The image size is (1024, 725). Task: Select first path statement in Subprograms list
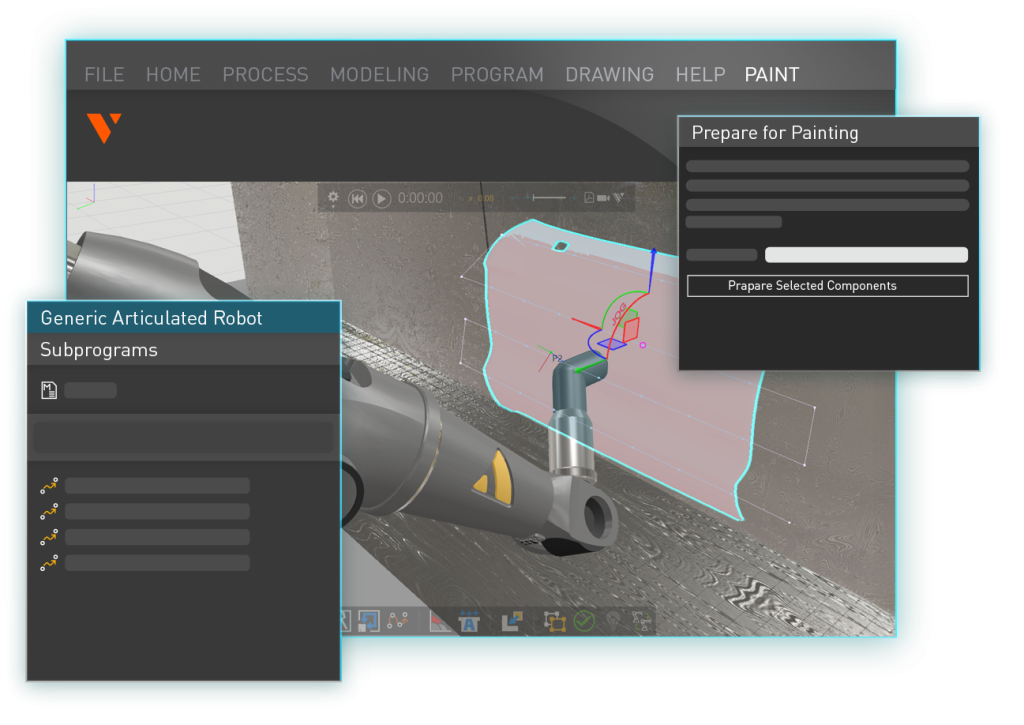tap(49, 486)
